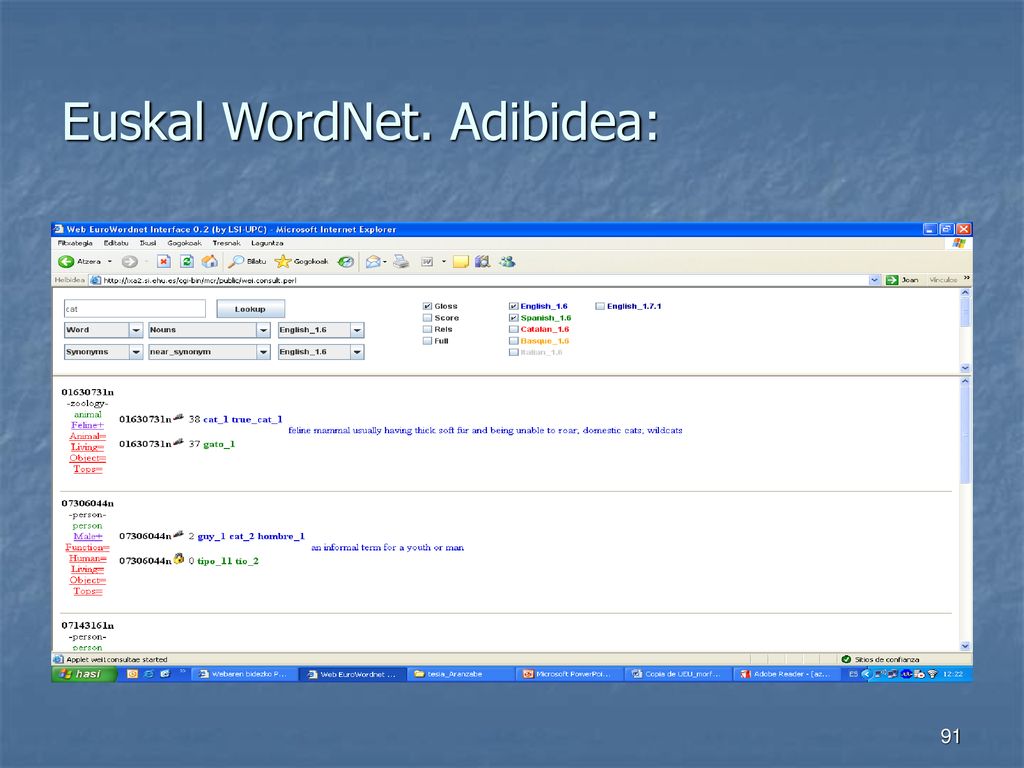This screenshot has height=768, width=1024.
Task: Click the messenger people icon
Action: pos(507,262)
